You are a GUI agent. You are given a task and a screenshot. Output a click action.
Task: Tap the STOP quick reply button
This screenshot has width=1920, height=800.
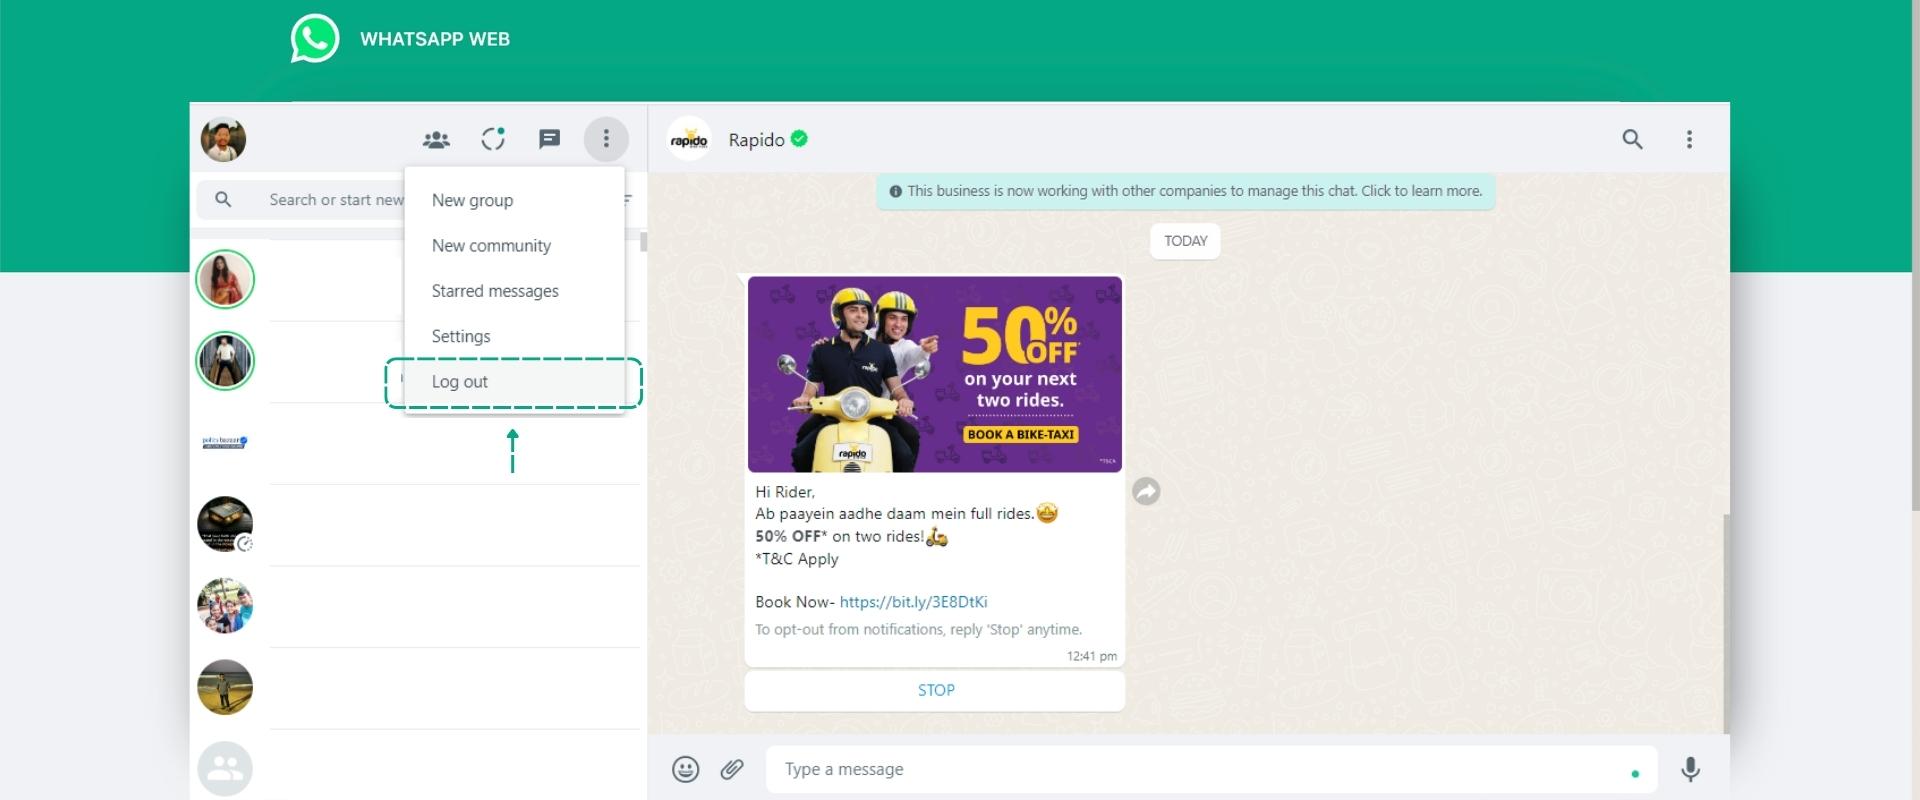935,690
